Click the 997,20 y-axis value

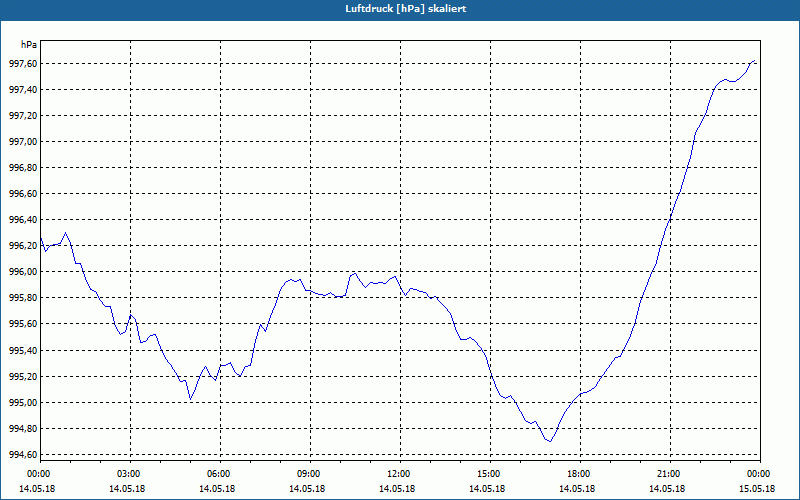[x=24, y=116]
